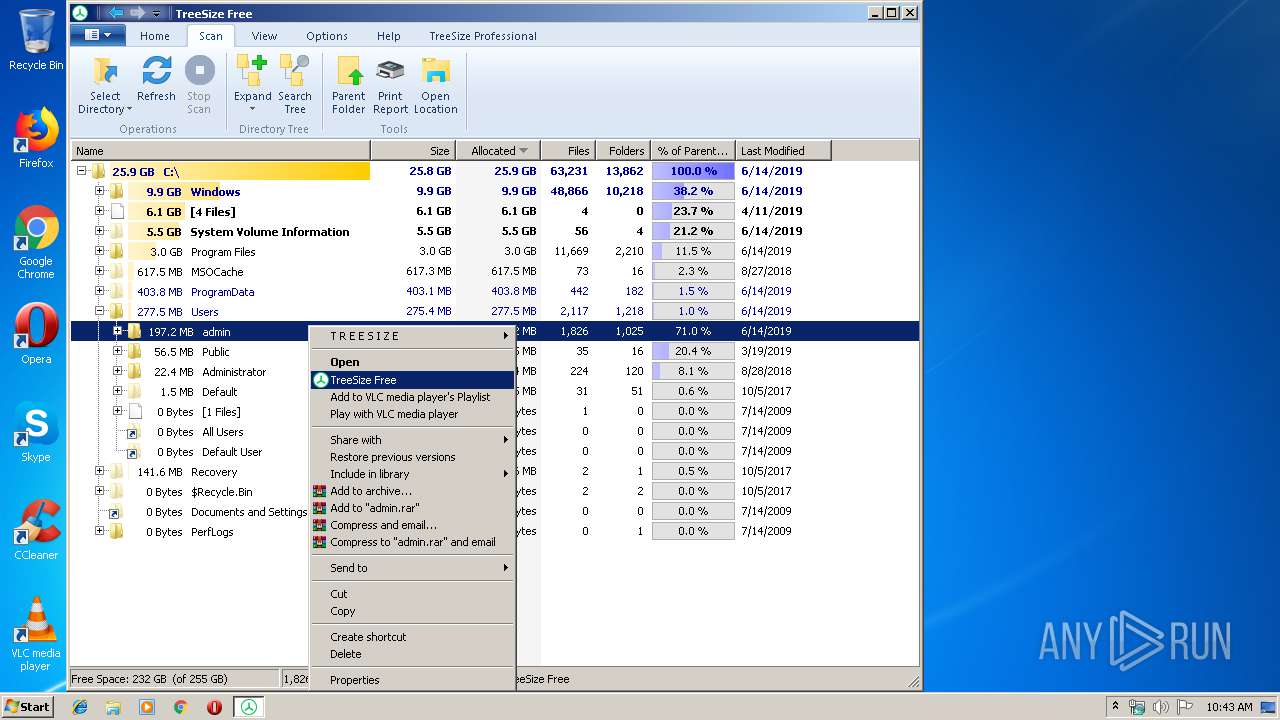Screen dimensions: 1280x720
Task: Open the TreeSize application menu button
Action: (x=98, y=35)
